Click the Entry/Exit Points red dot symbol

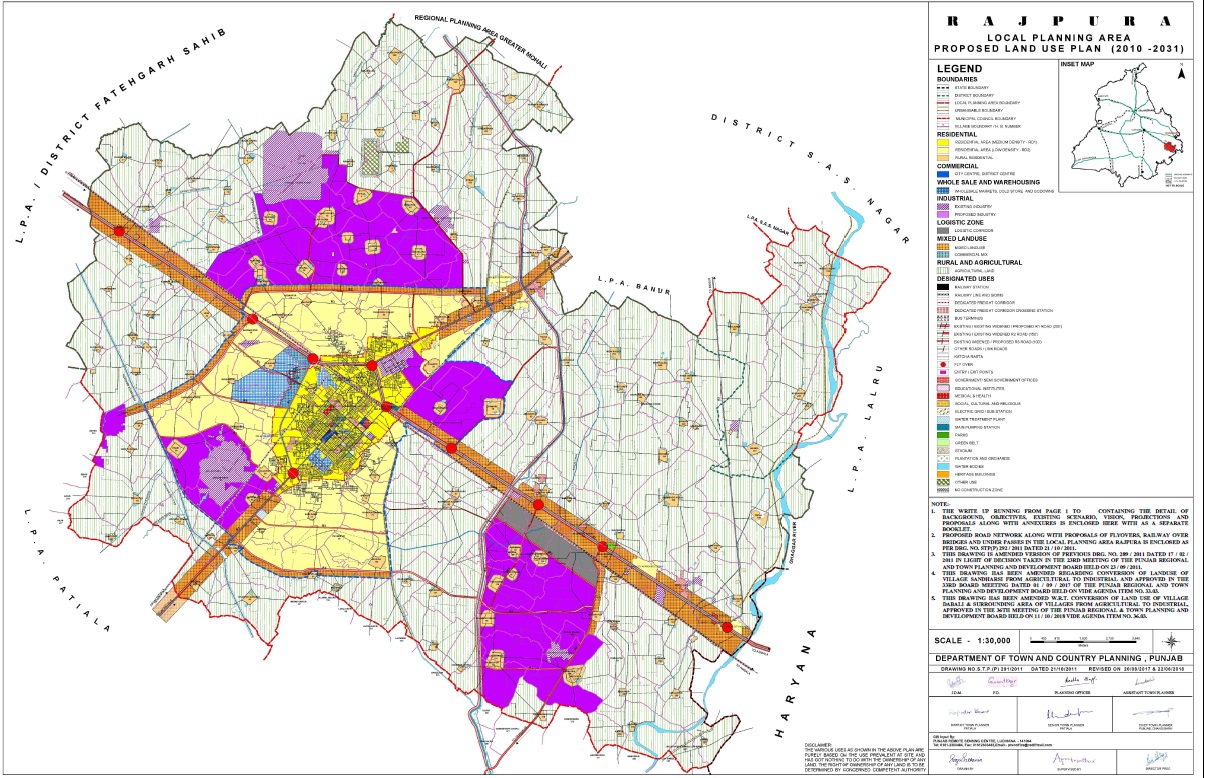941,372
